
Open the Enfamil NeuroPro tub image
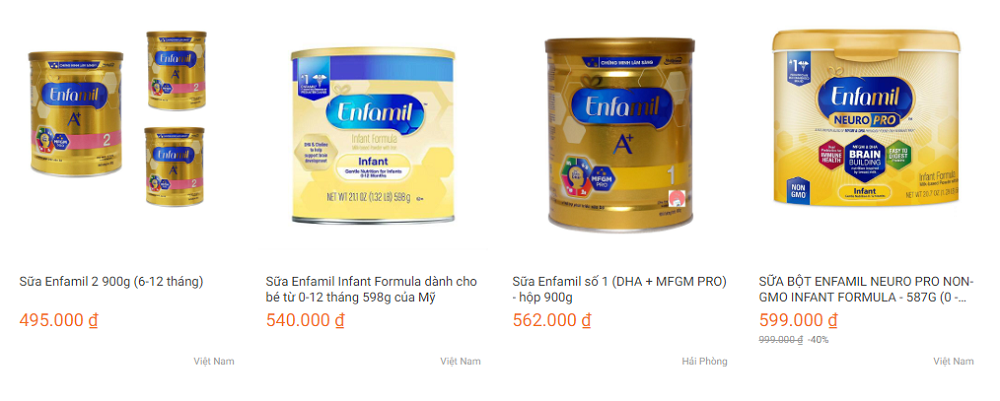pos(865,118)
